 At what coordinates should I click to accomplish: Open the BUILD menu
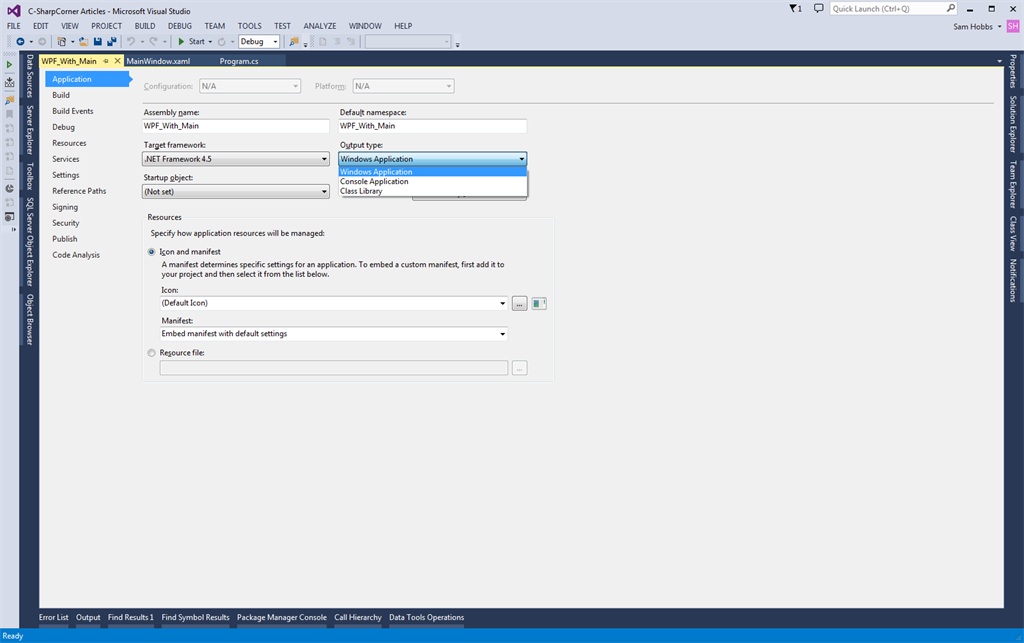[145, 25]
